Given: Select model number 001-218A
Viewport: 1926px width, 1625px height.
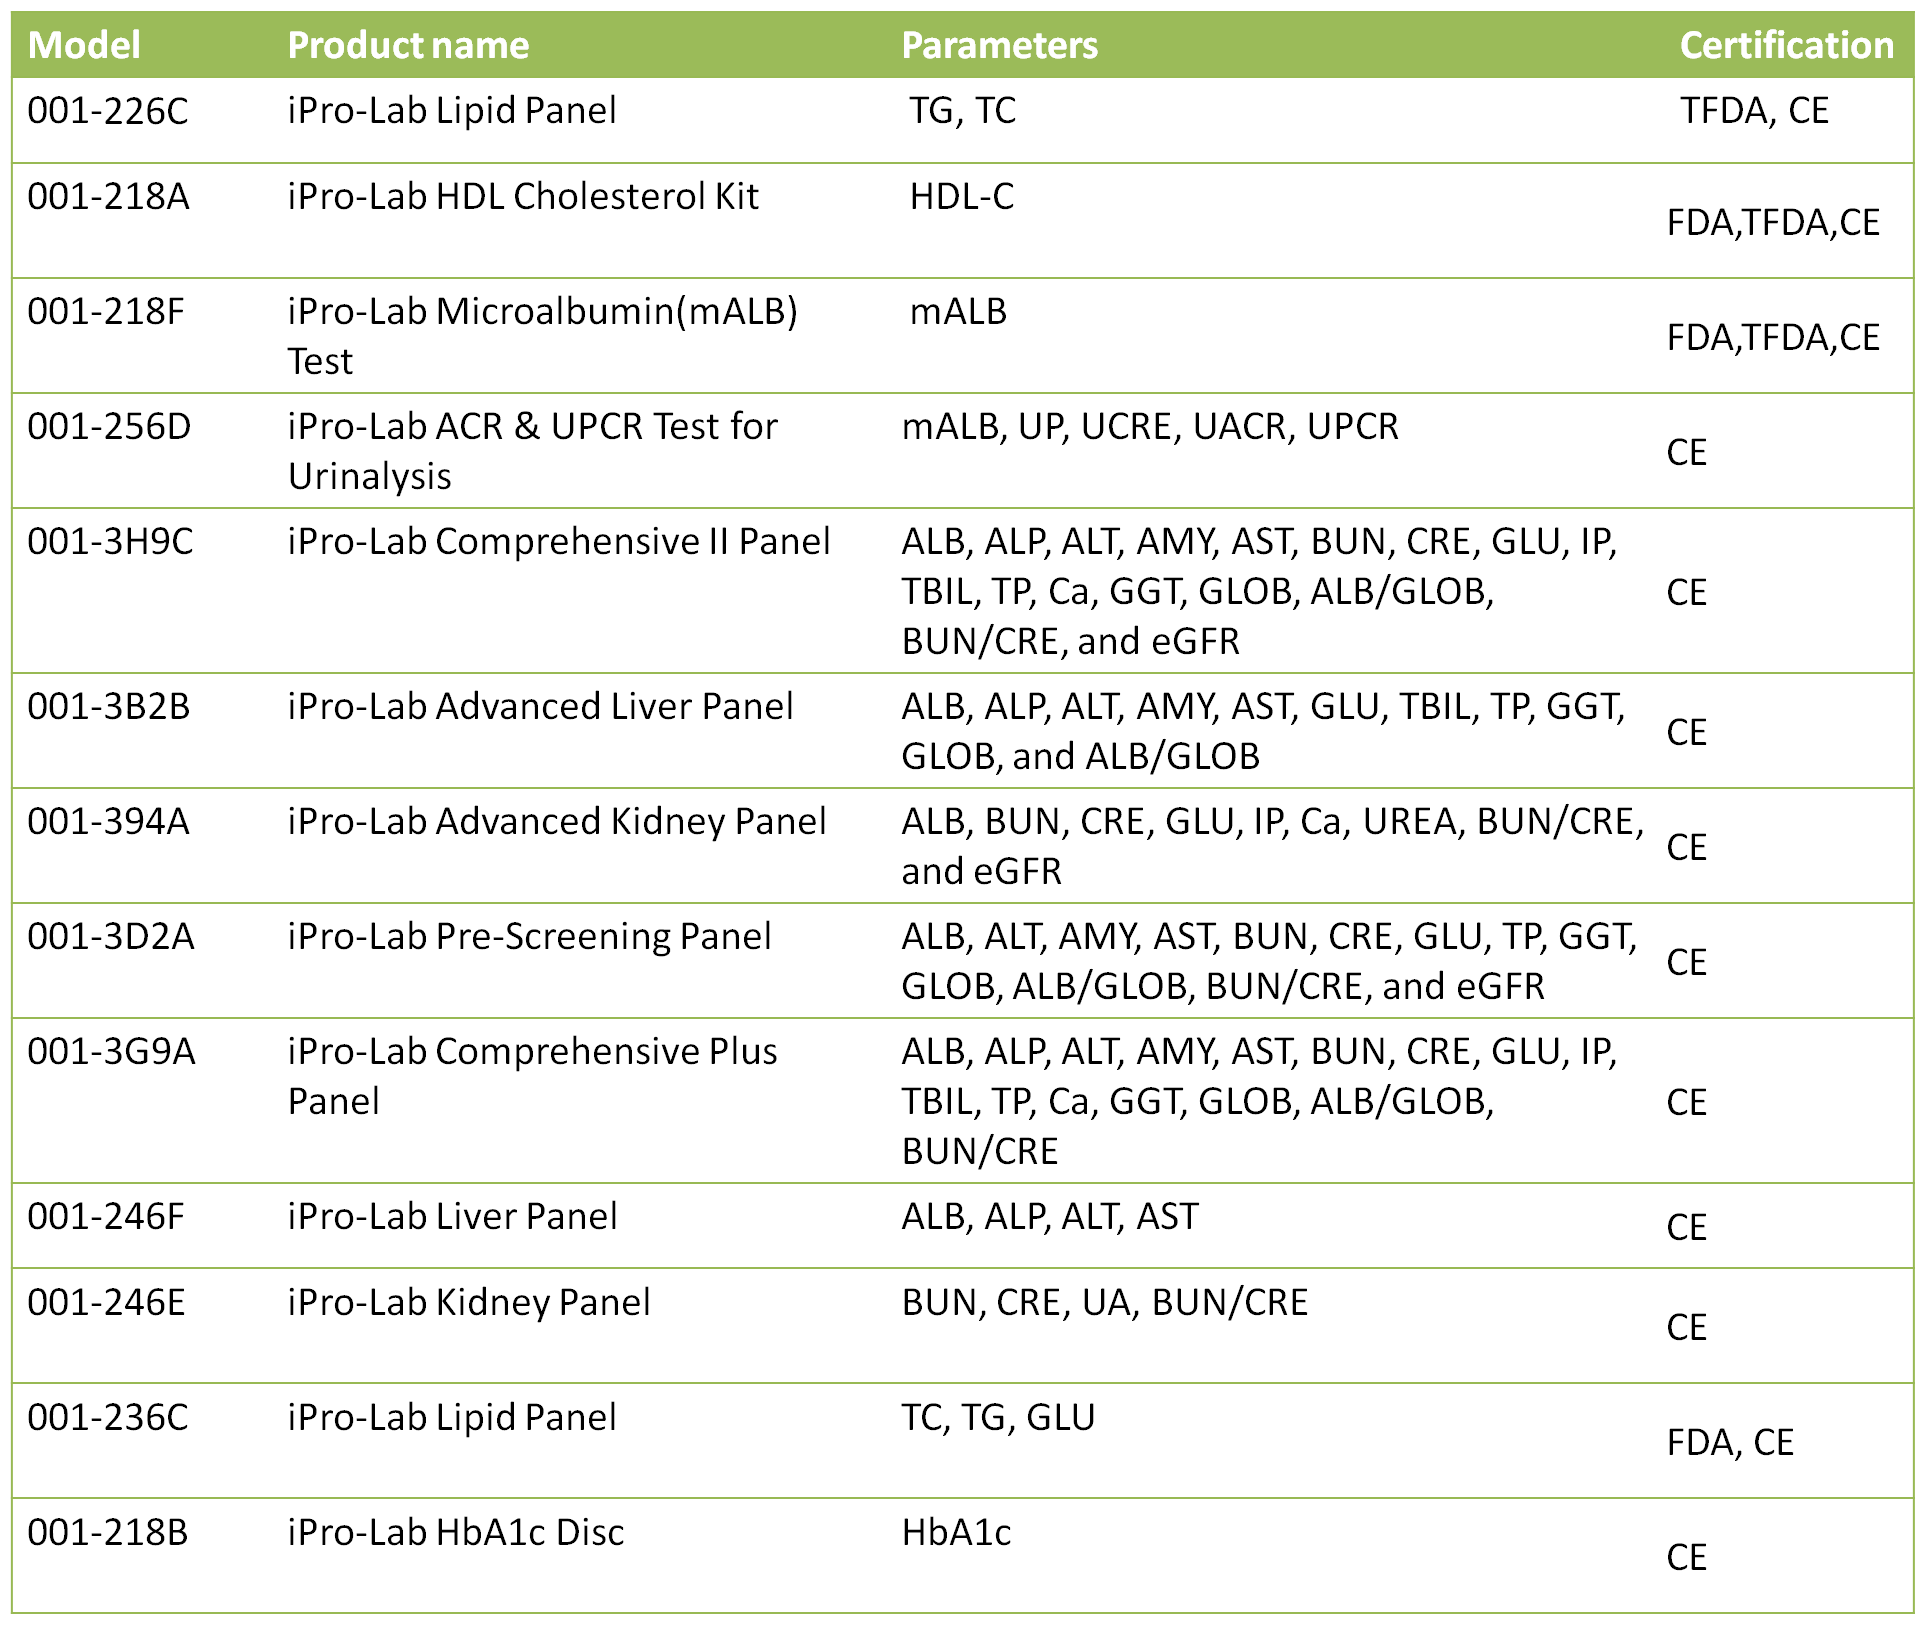Looking at the screenshot, I should [108, 197].
